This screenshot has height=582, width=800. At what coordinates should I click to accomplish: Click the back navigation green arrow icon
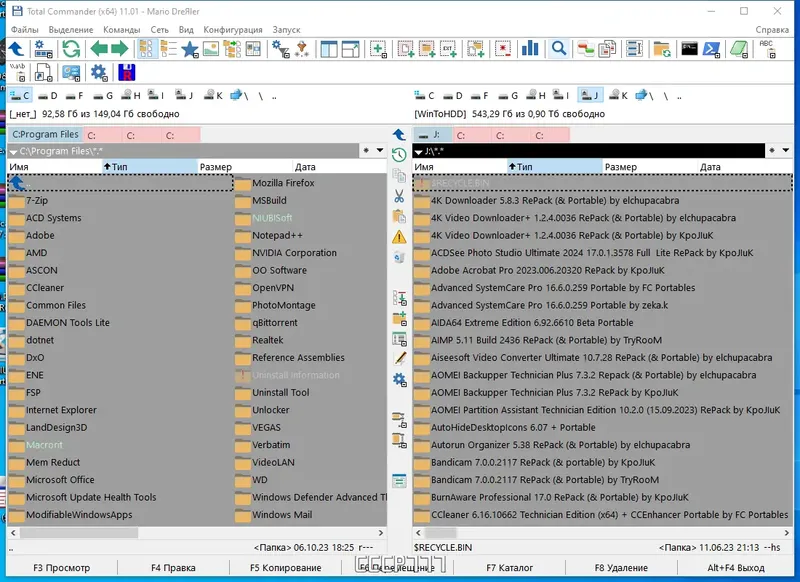pos(100,48)
